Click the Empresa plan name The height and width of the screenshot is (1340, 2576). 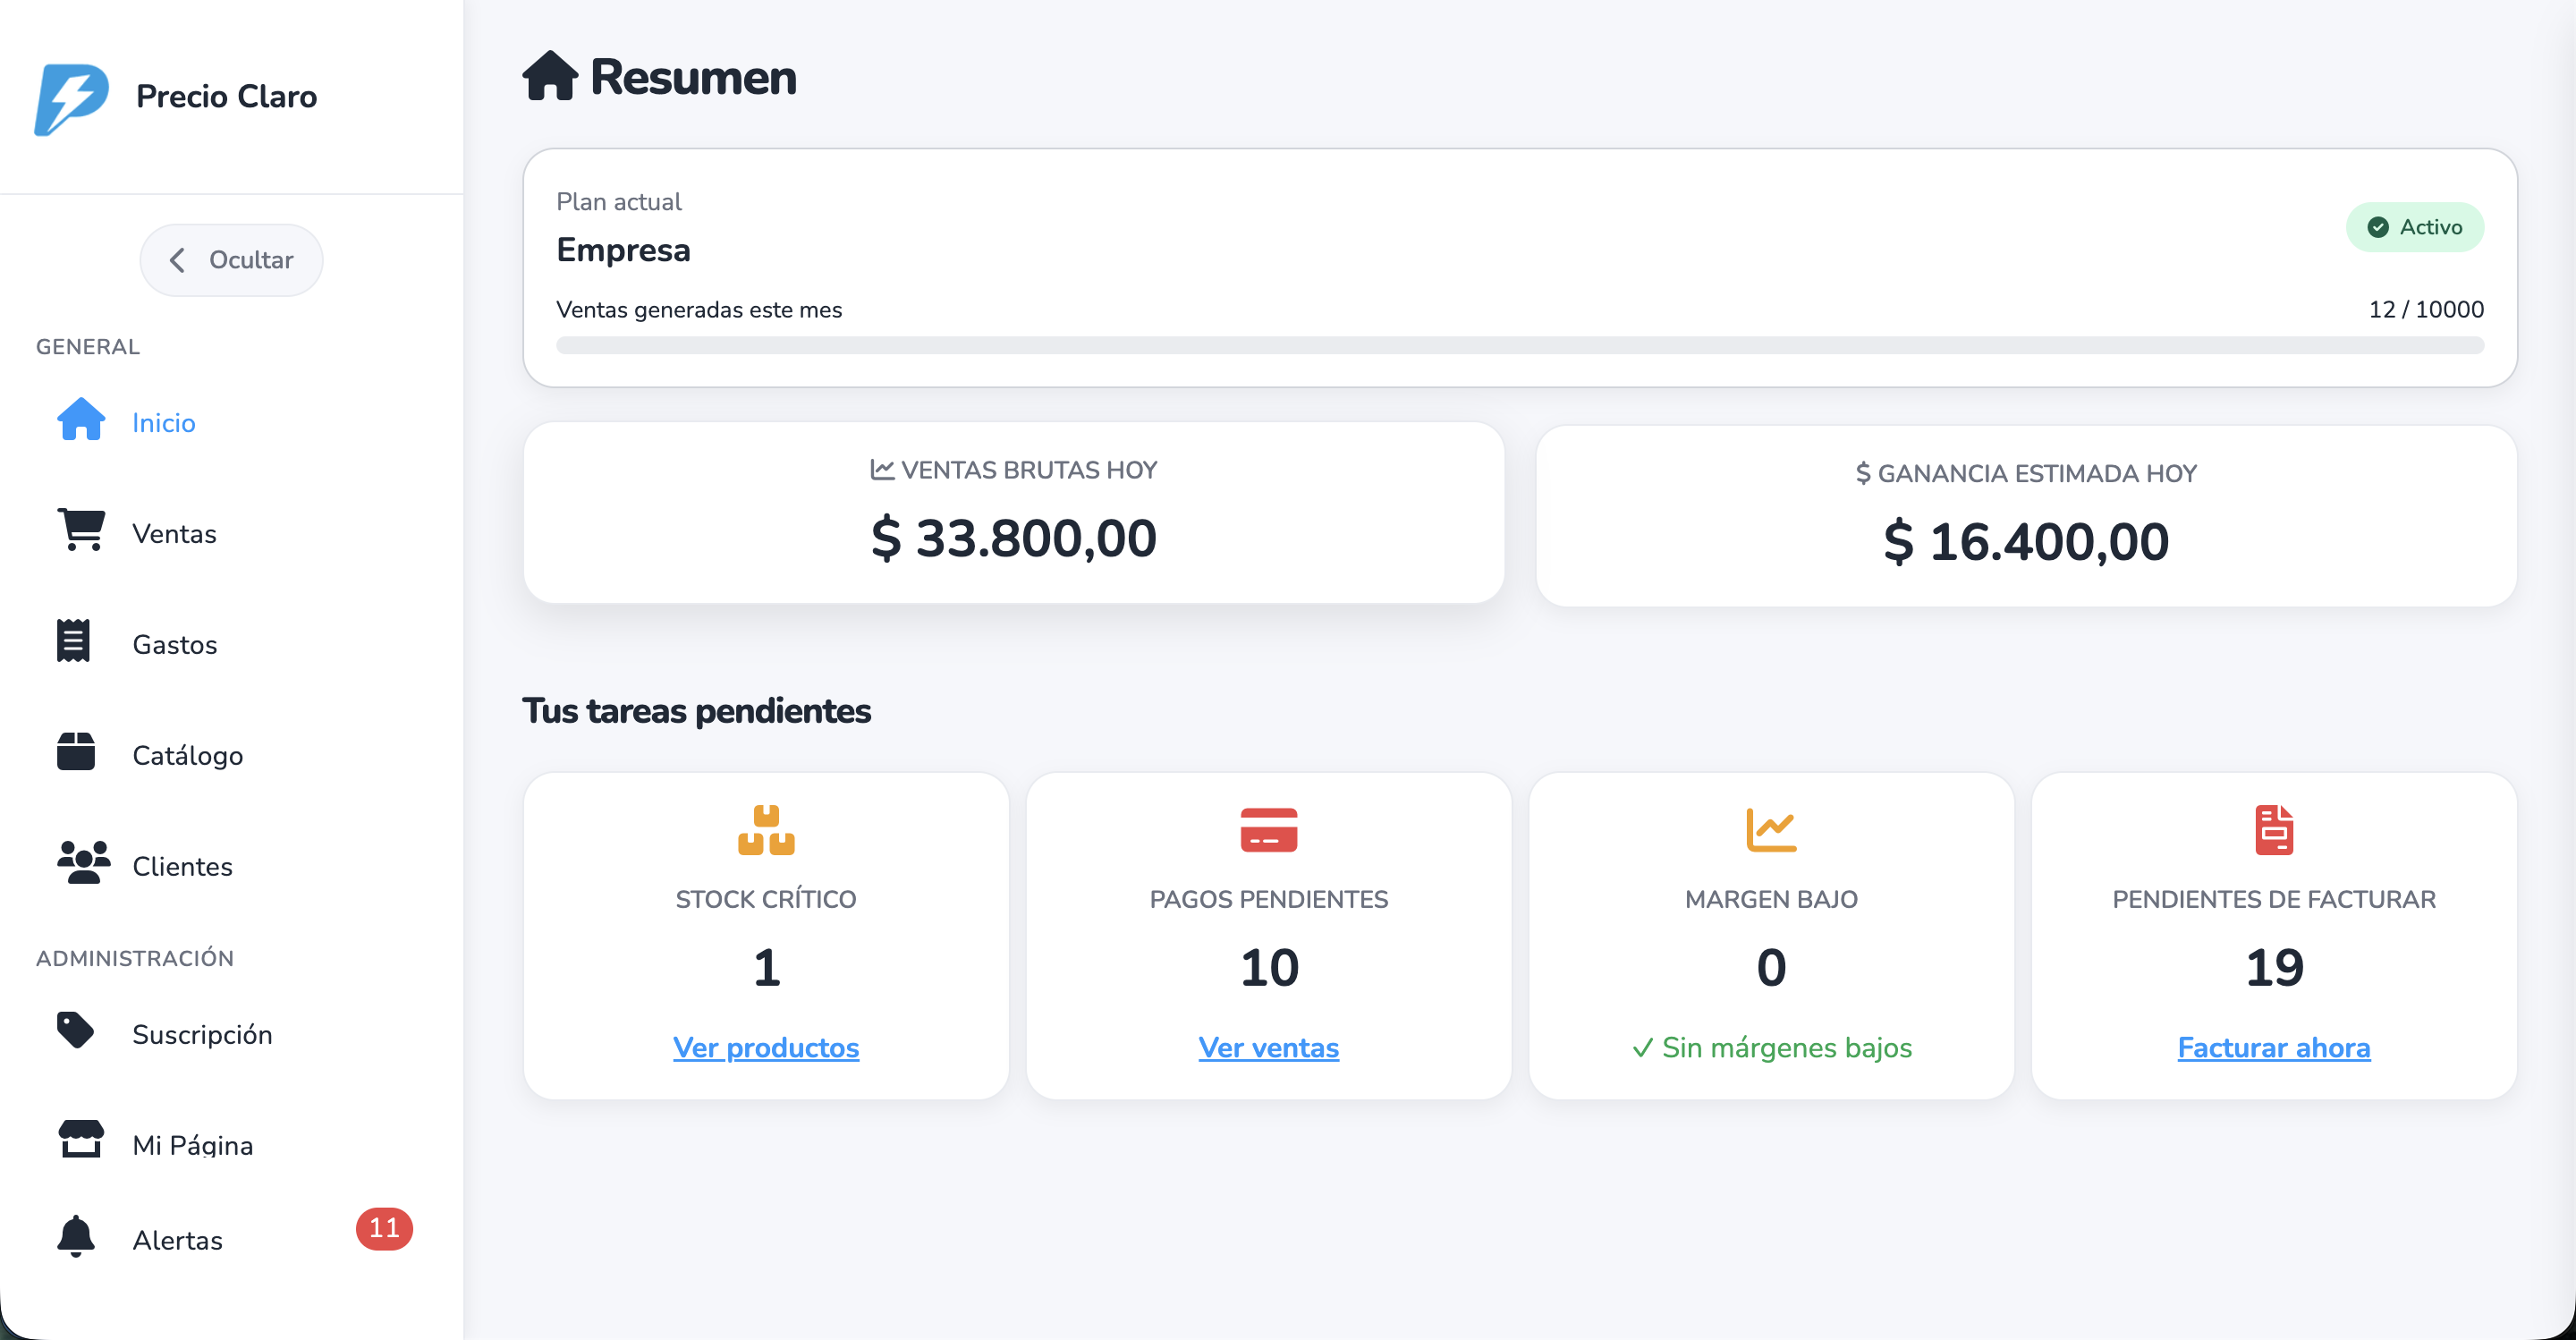[623, 249]
